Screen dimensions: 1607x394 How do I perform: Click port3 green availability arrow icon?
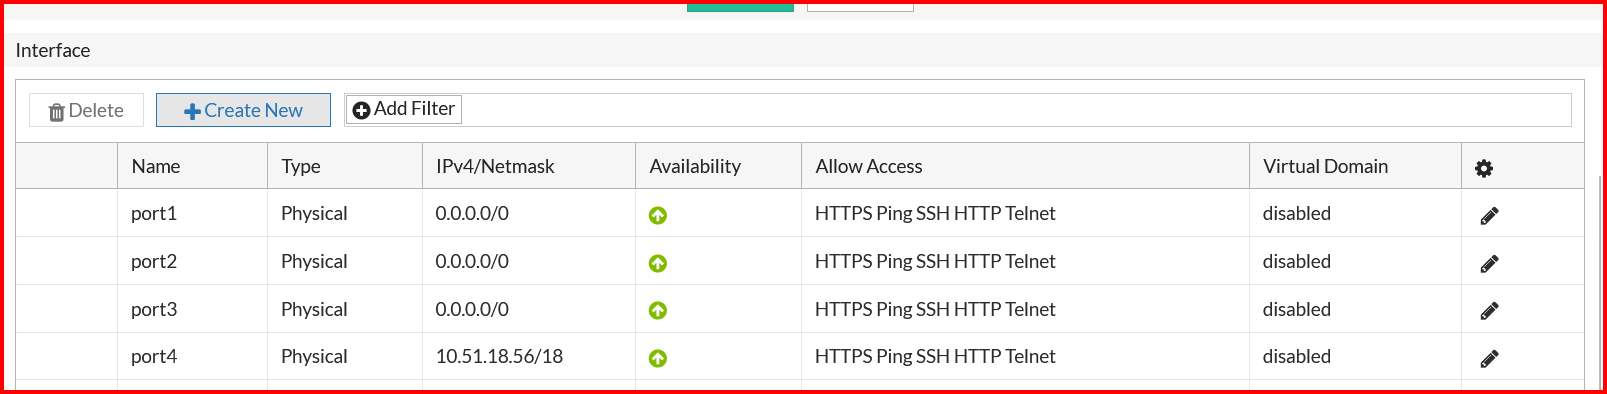[x=658, y=310]
